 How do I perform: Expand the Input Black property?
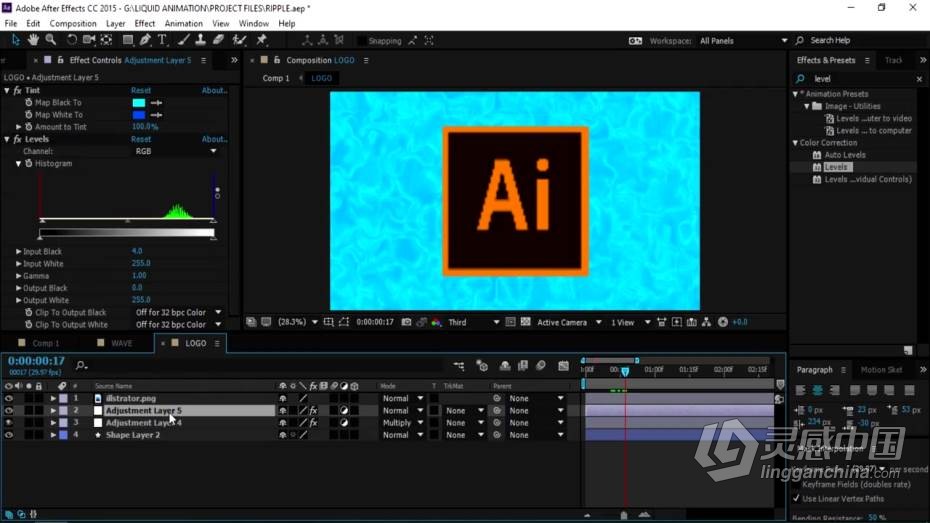(x=18, y=251)
